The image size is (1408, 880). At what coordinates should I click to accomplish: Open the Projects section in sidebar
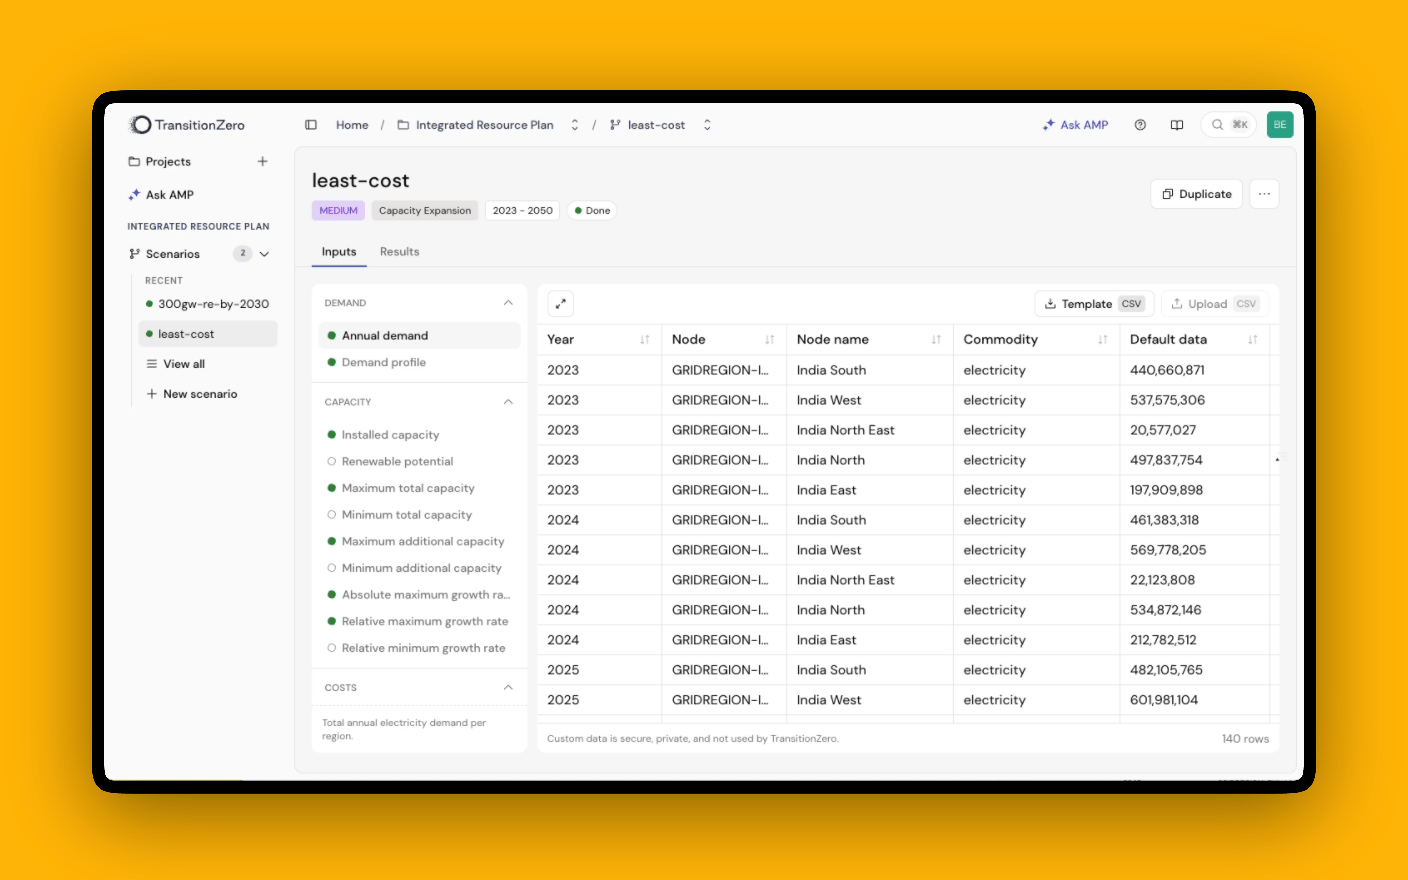(x=159, y=161)
